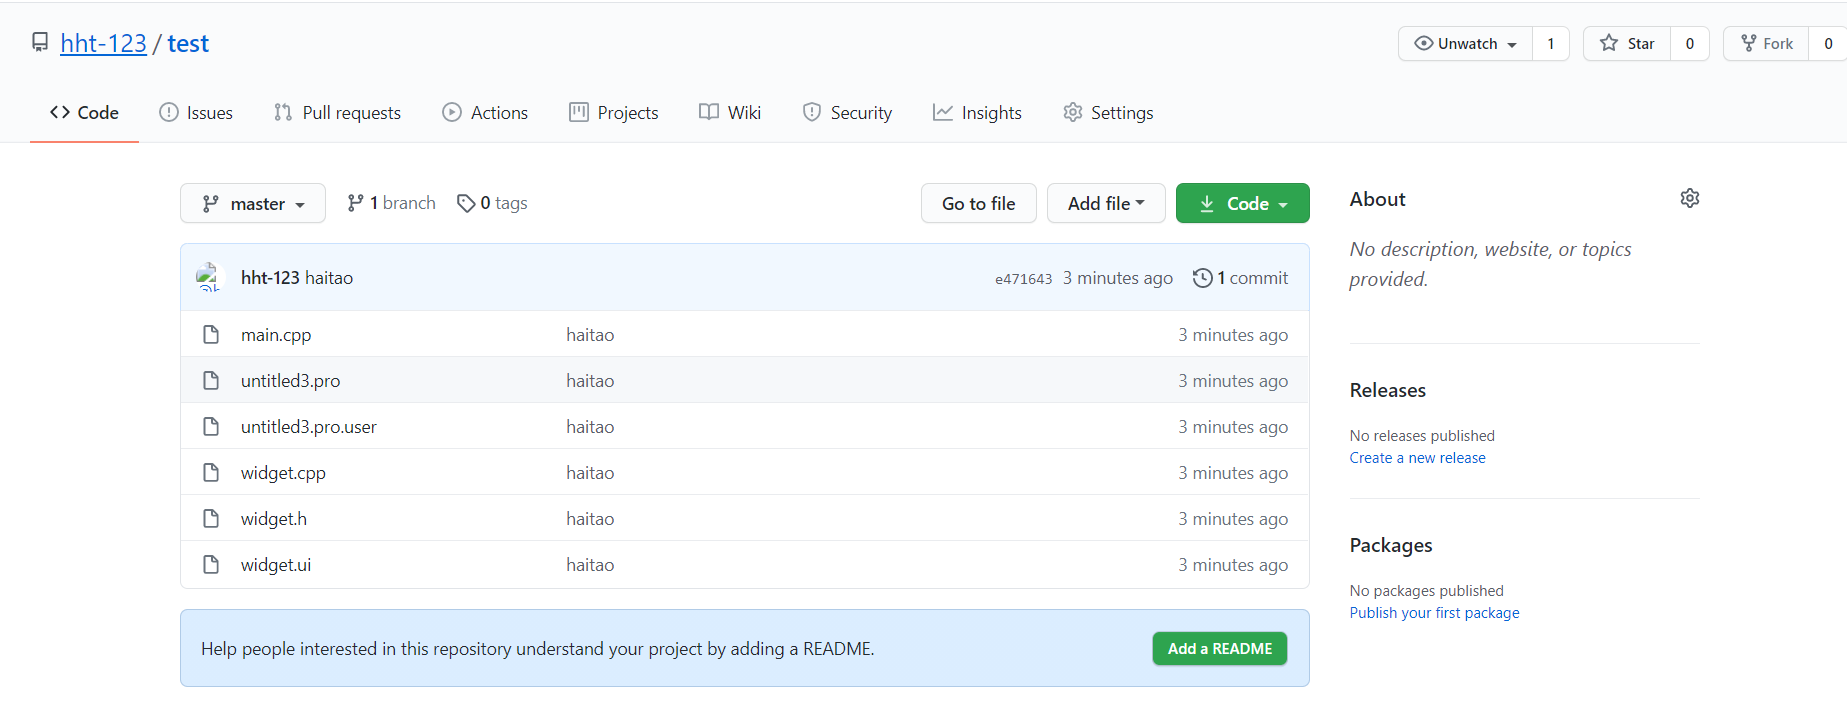Viewport: 1847px width, 716px height.
Task: Click the file icon next to widget.ui
Action: [x=211, y=564]
